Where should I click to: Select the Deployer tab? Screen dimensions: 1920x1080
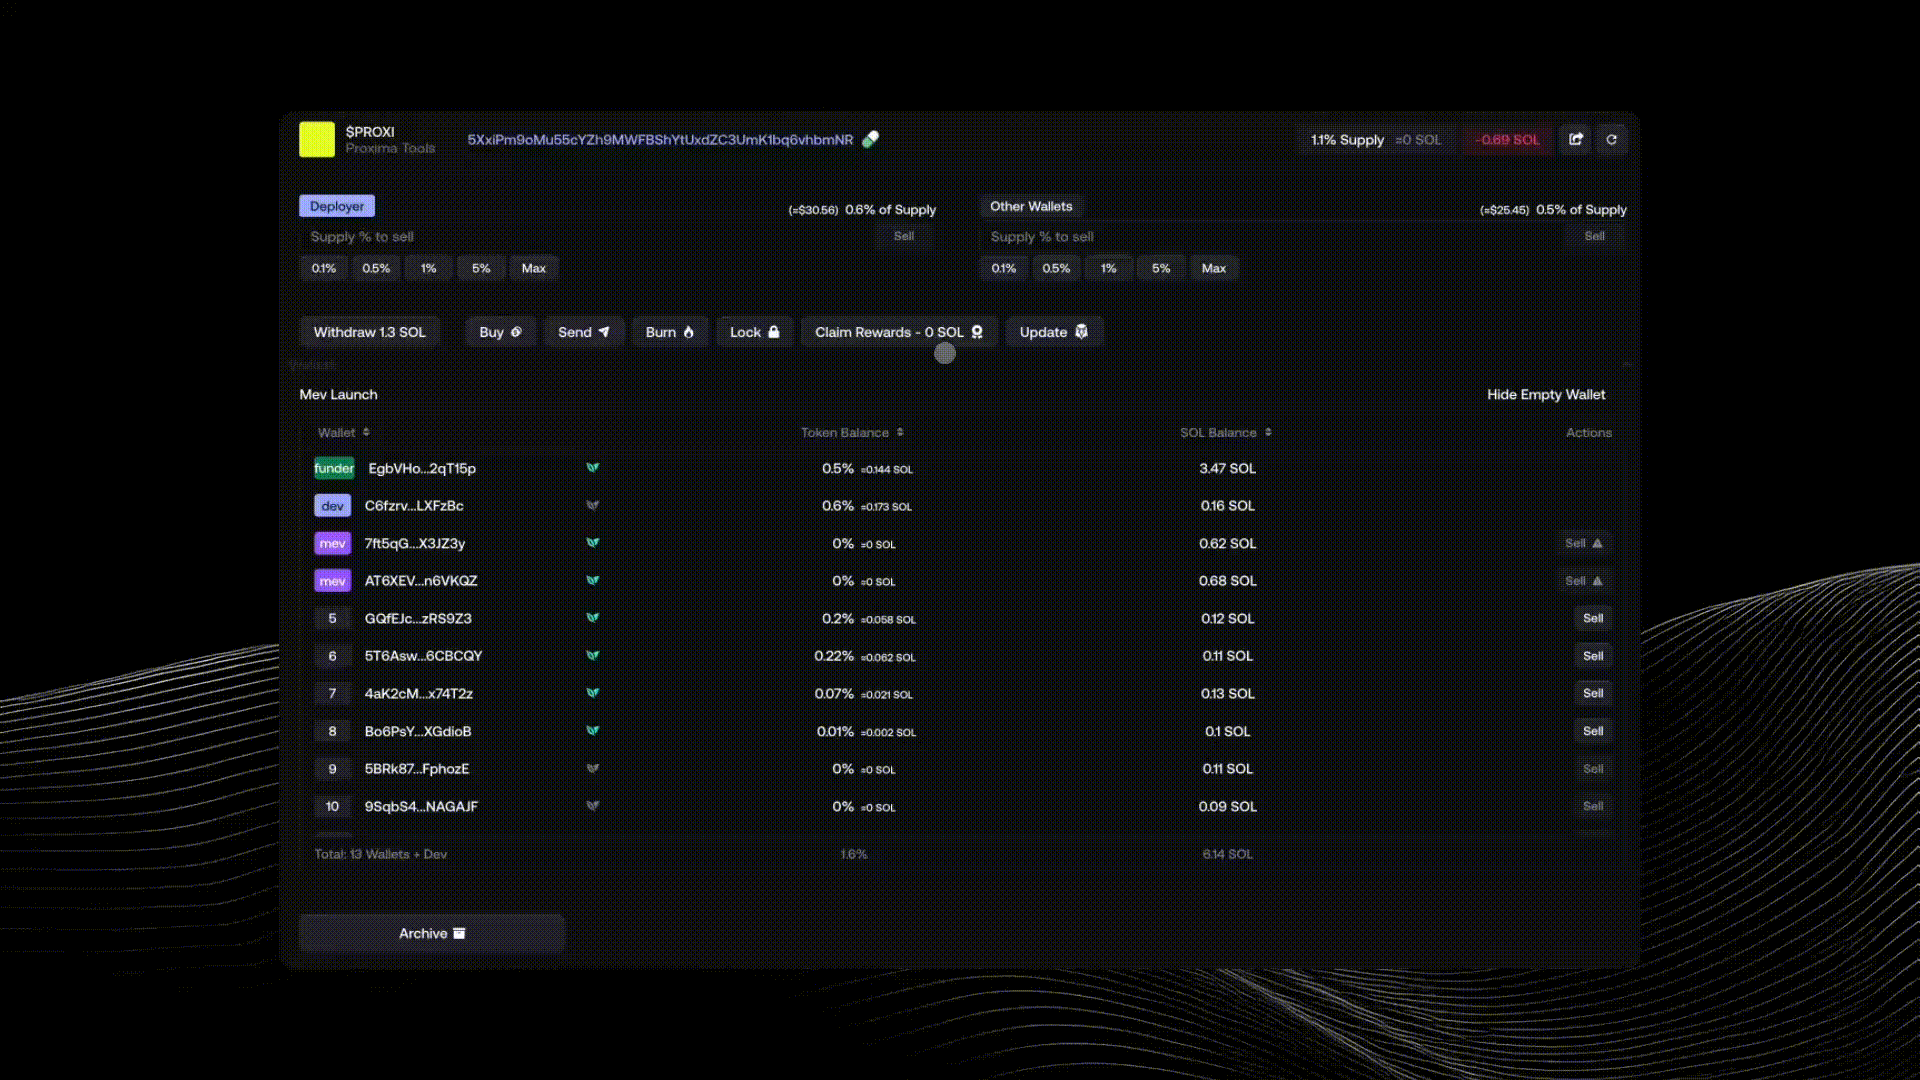[x=337, y=206]
